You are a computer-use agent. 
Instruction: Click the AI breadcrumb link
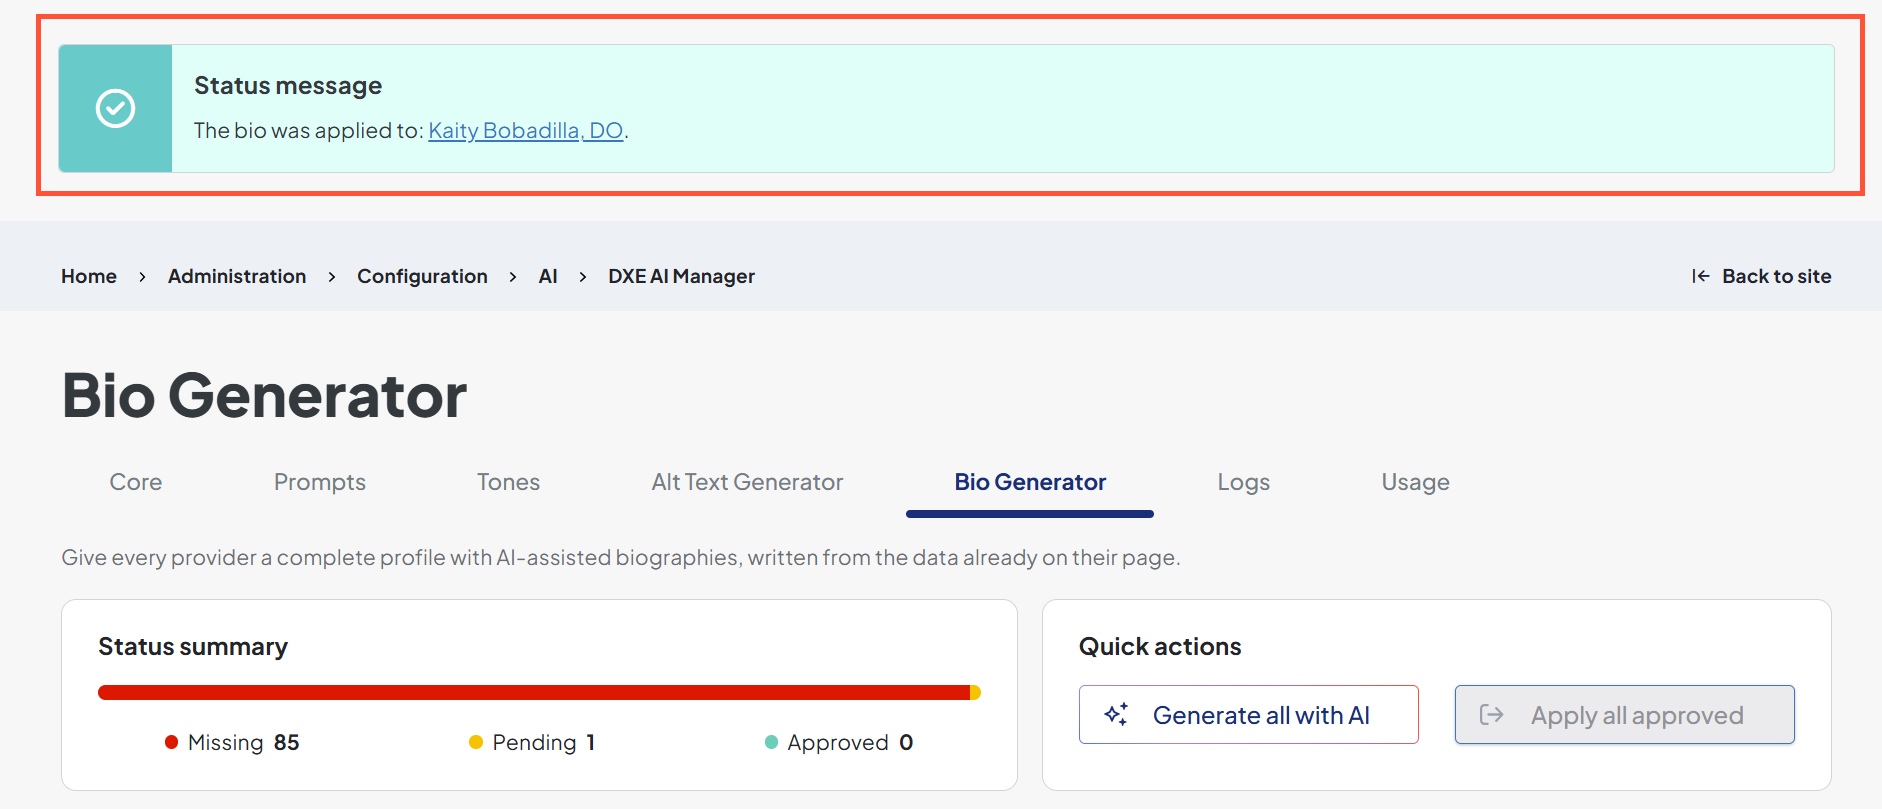[548, 276]
